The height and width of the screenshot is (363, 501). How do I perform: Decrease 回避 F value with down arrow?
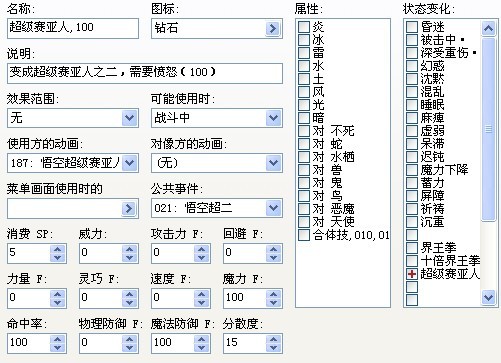273,257
